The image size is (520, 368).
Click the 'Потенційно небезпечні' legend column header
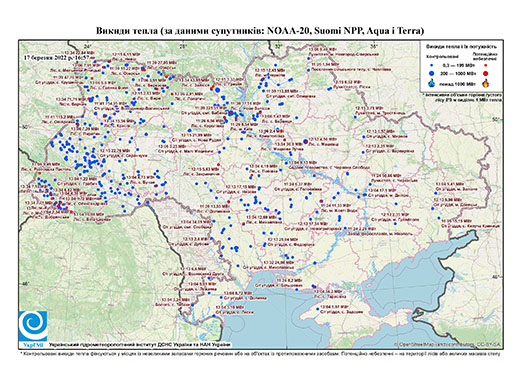tap(485, 56)
